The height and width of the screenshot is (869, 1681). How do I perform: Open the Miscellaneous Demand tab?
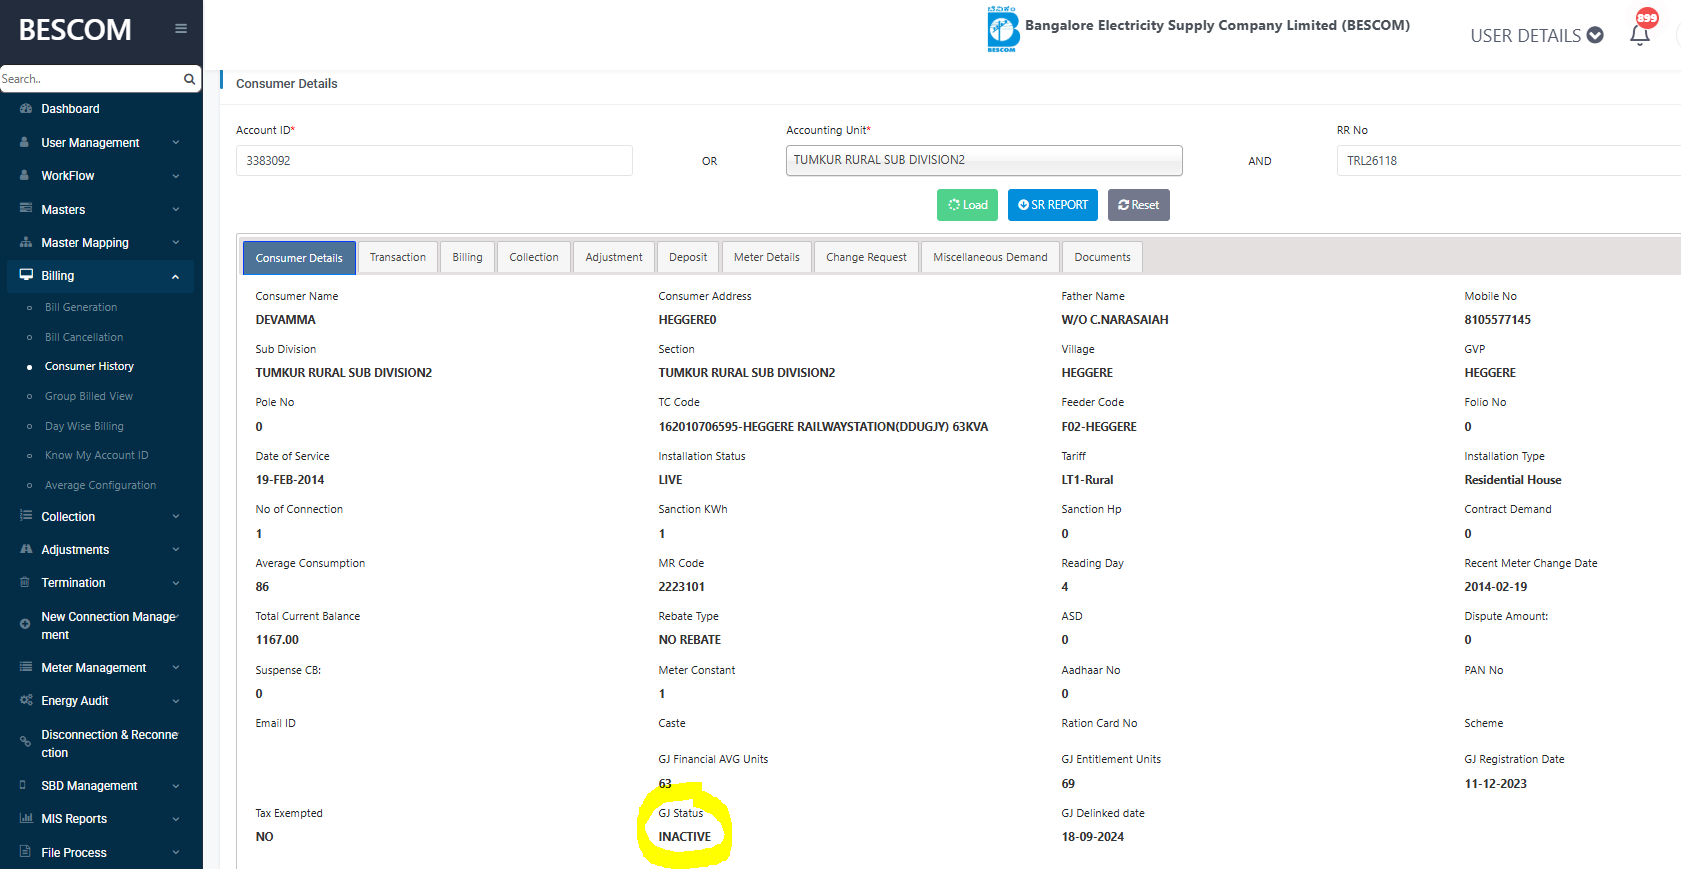(990, 257)
